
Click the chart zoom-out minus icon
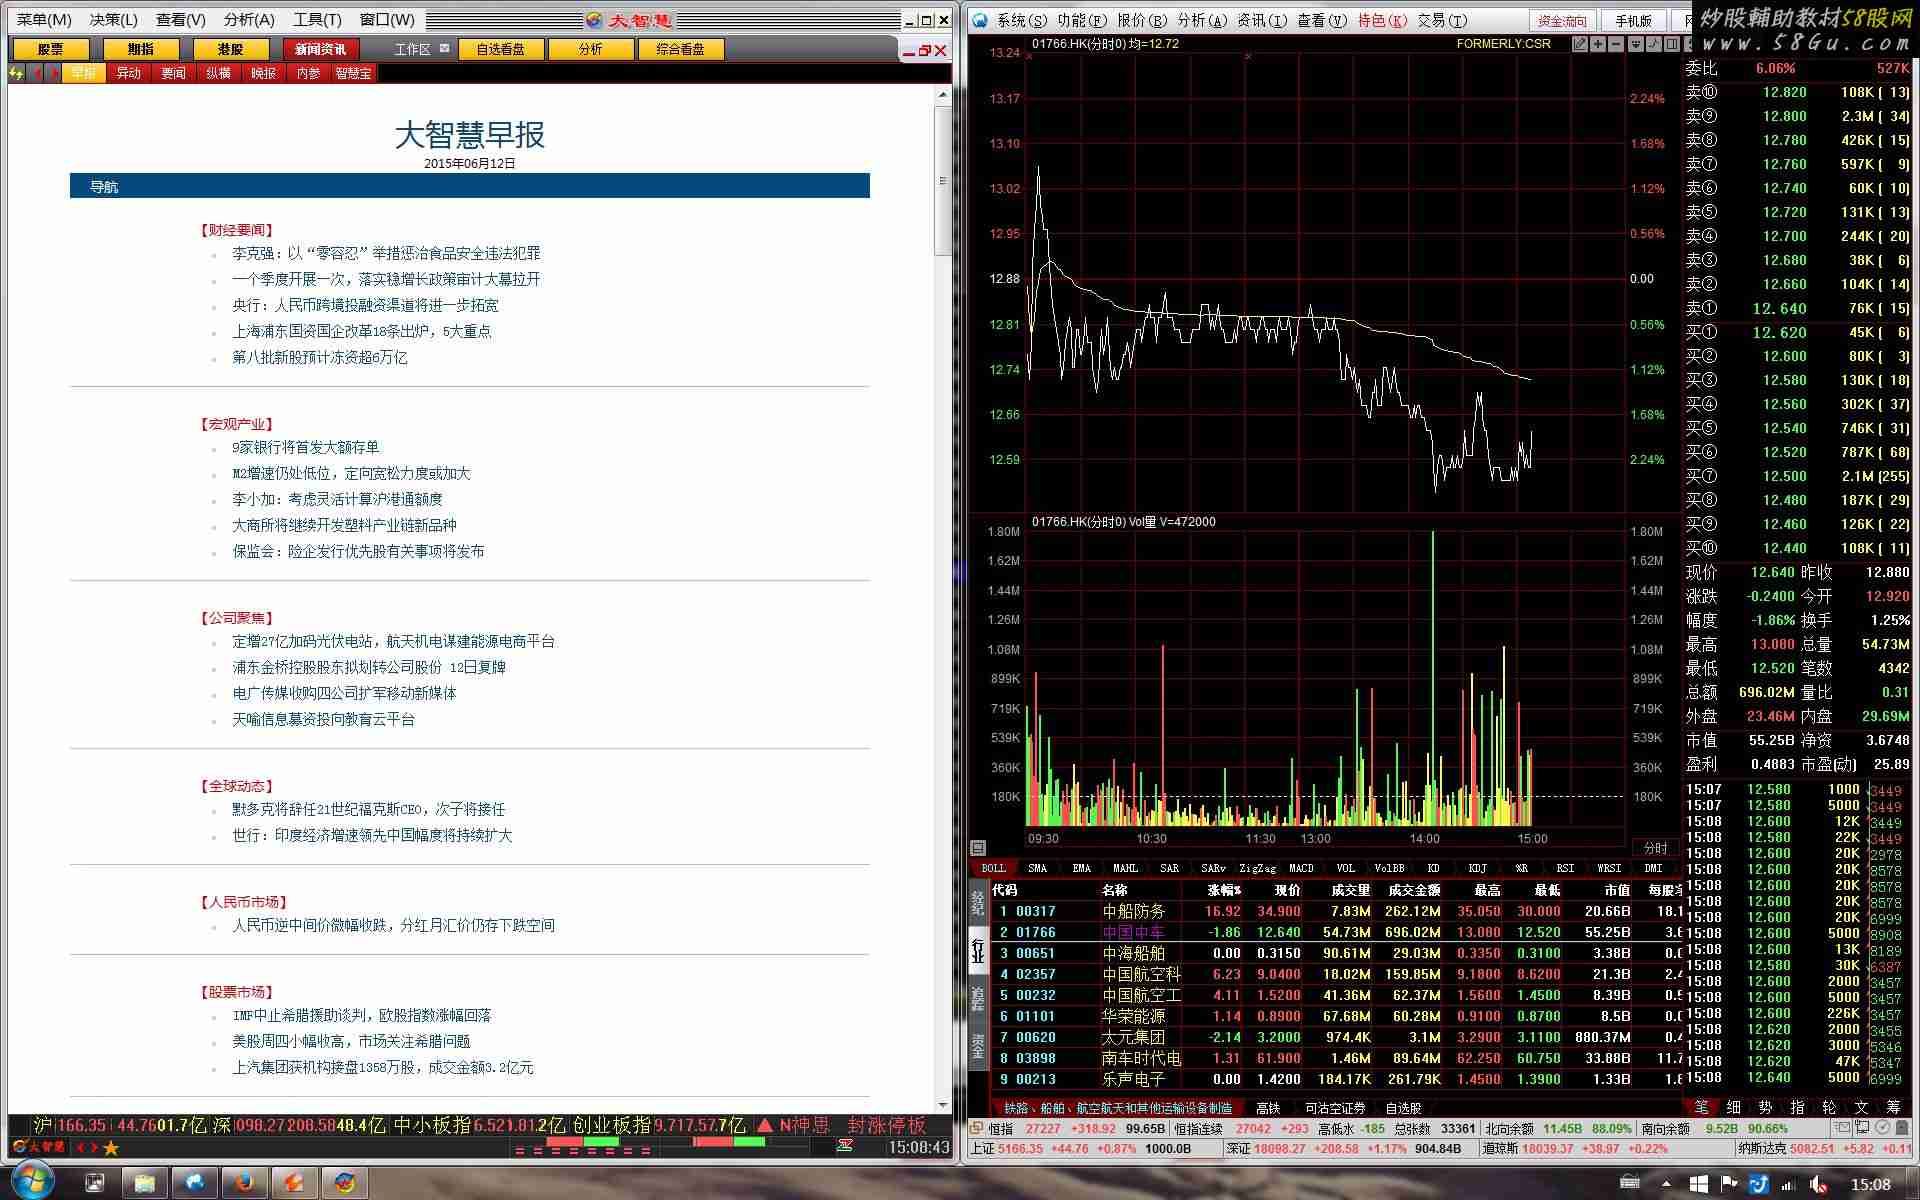pyautogui.click(x=1616, y=44)
